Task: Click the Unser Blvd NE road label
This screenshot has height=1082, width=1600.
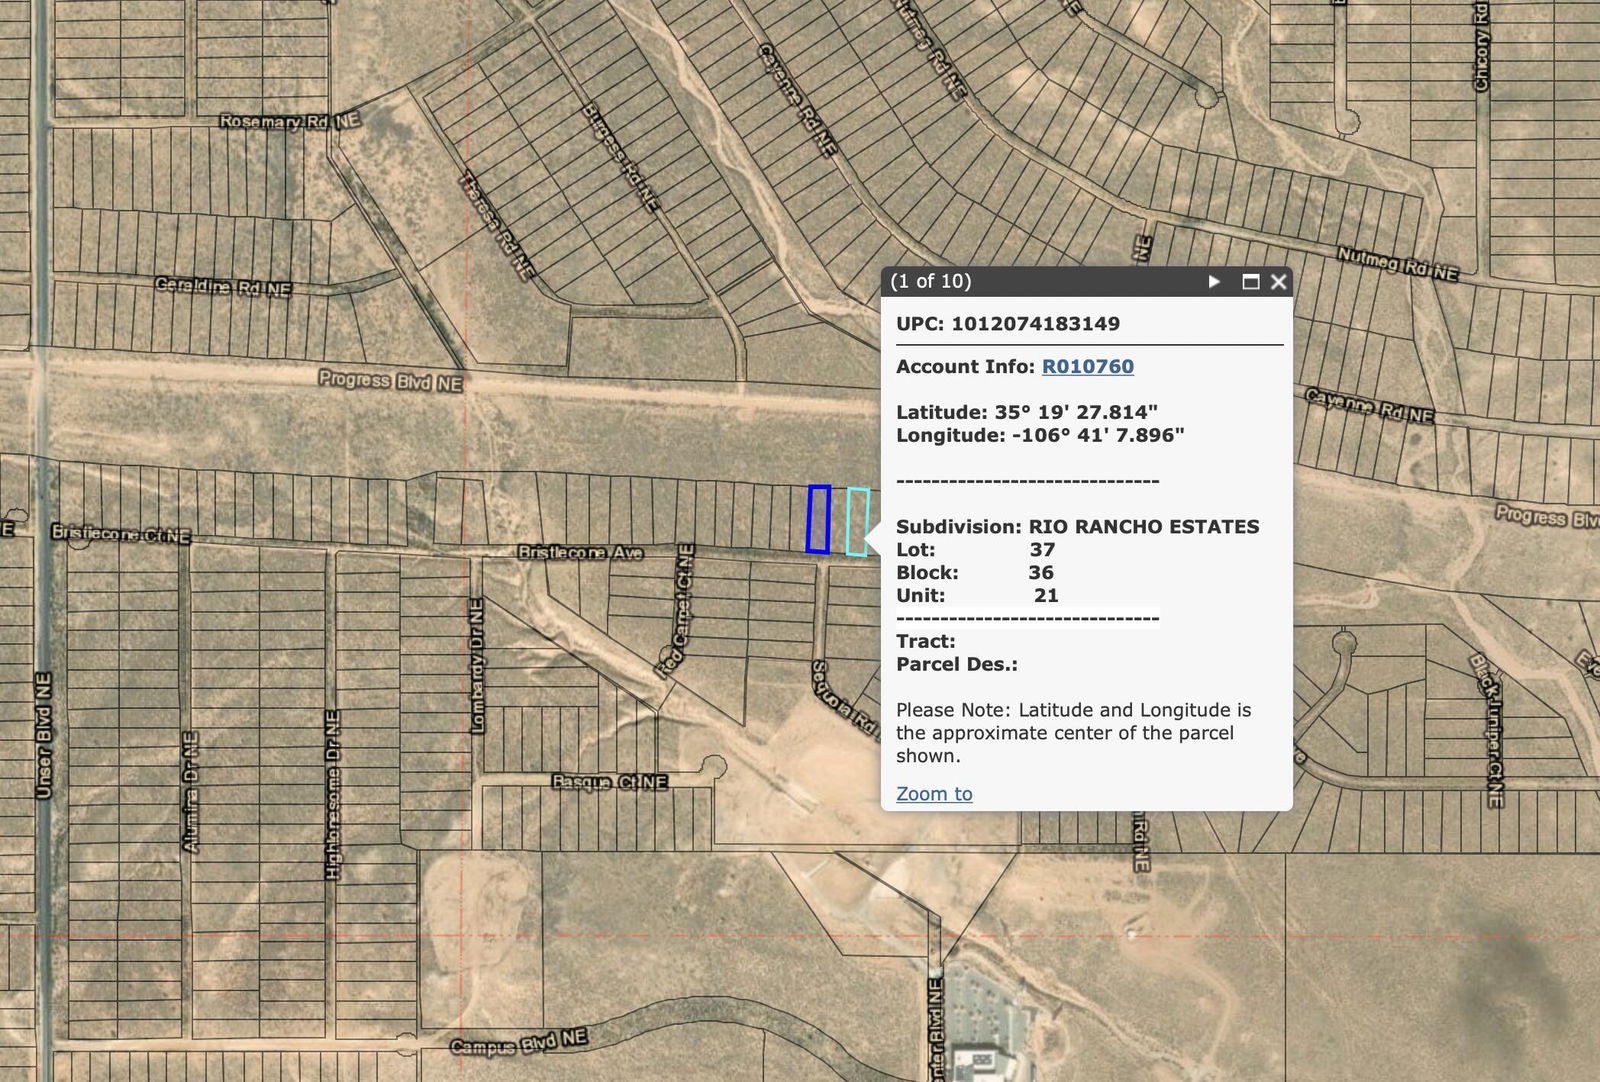Action: click(x=43, y=735)
